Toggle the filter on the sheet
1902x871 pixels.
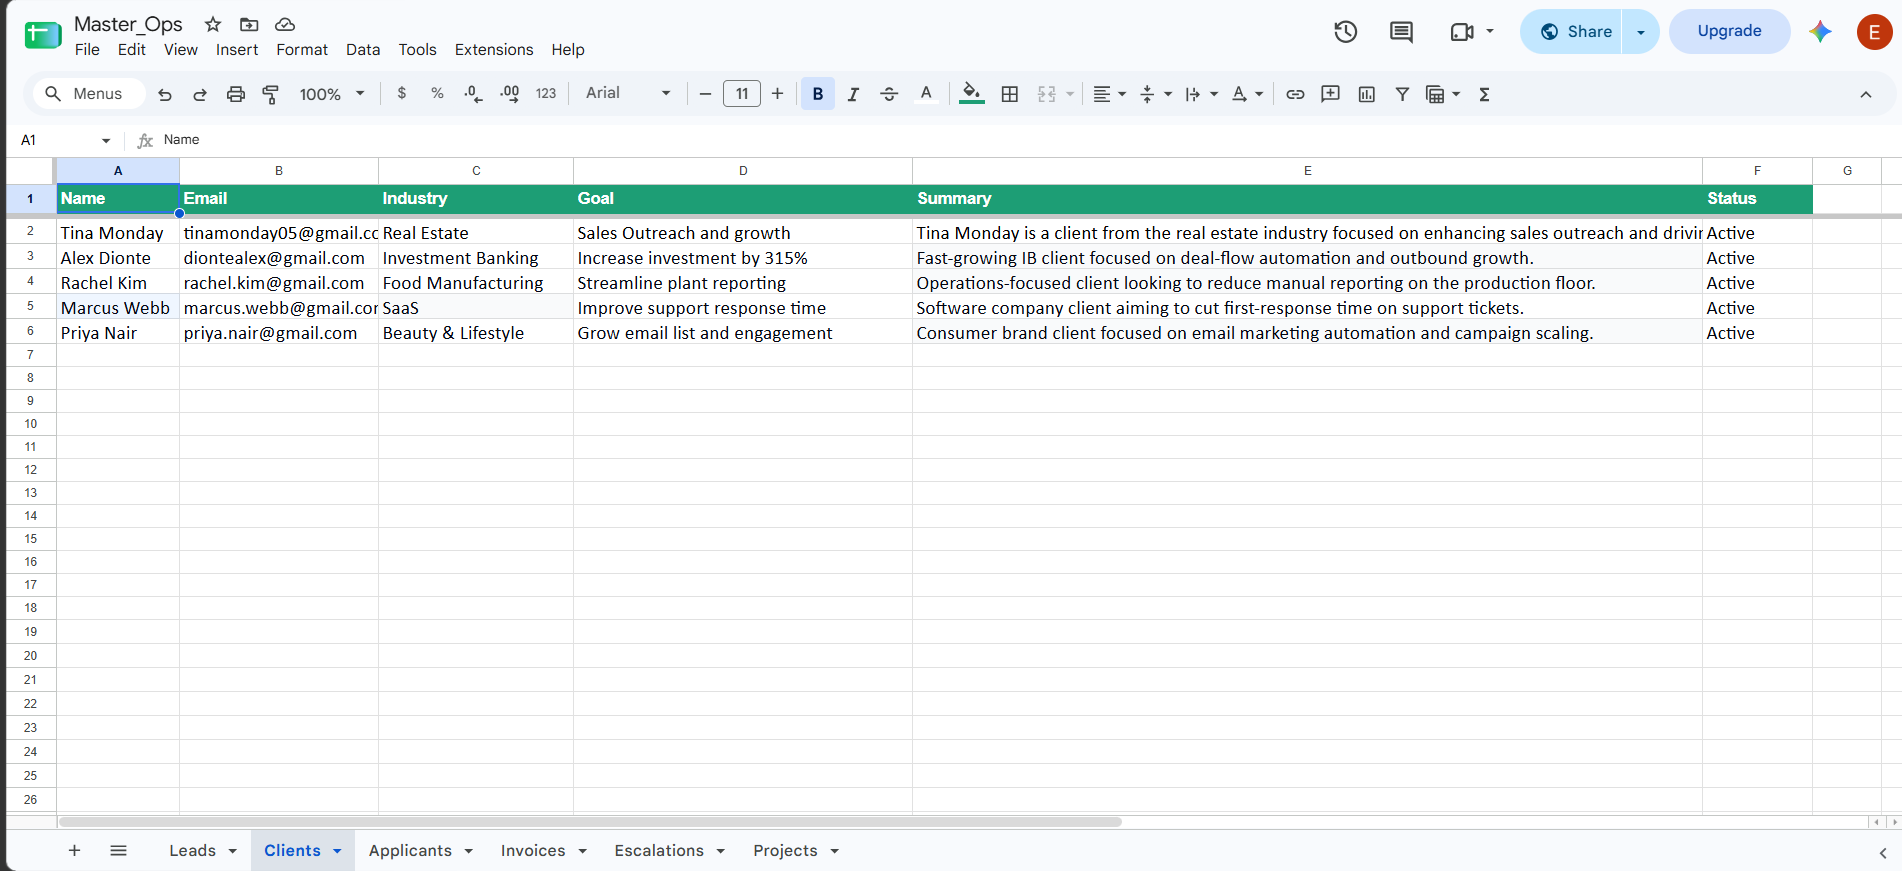click(x=1402, y=94)
